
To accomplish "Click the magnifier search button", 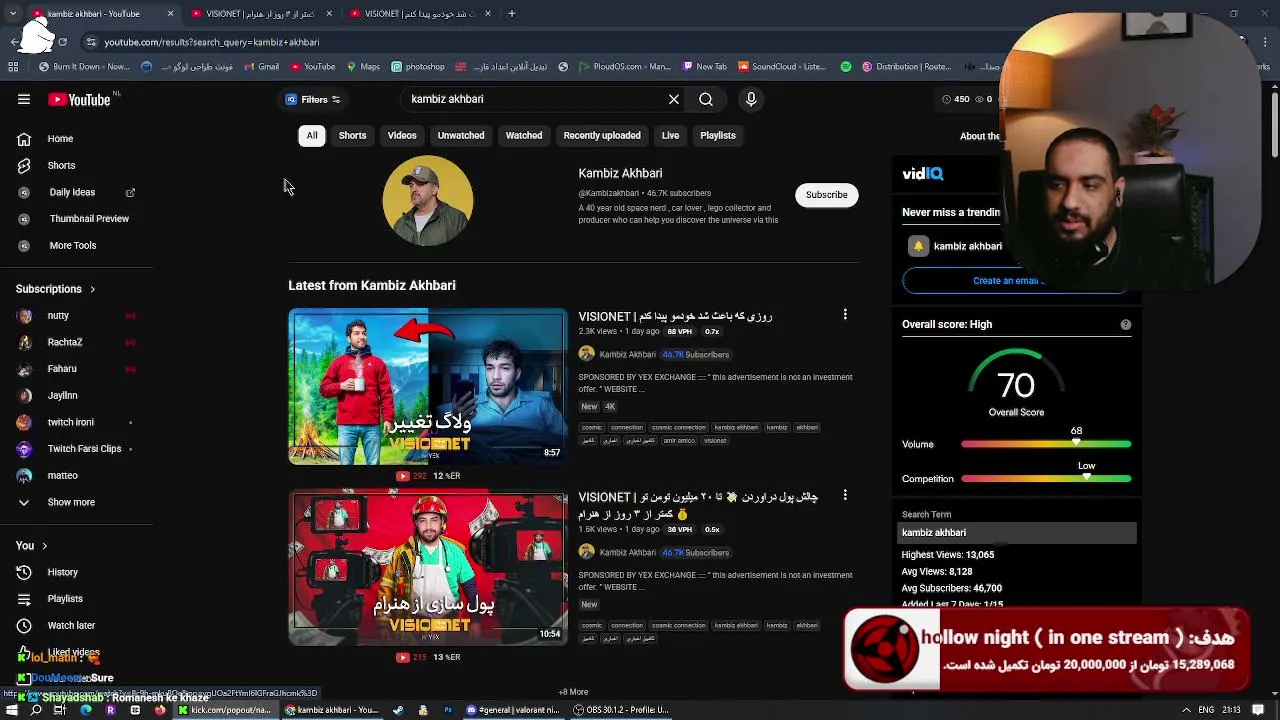I will click(x=706, y=99).
